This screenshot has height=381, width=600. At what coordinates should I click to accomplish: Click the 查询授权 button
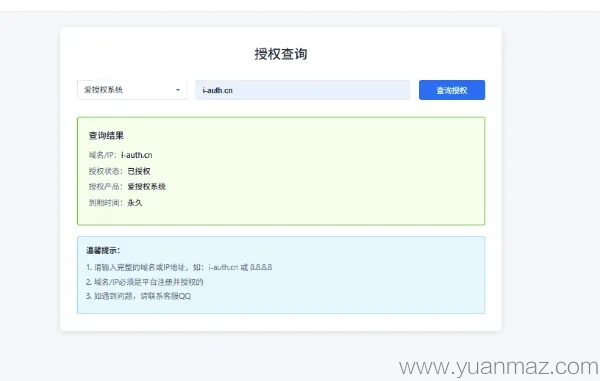pyautogui.click(x=452, y=90)
